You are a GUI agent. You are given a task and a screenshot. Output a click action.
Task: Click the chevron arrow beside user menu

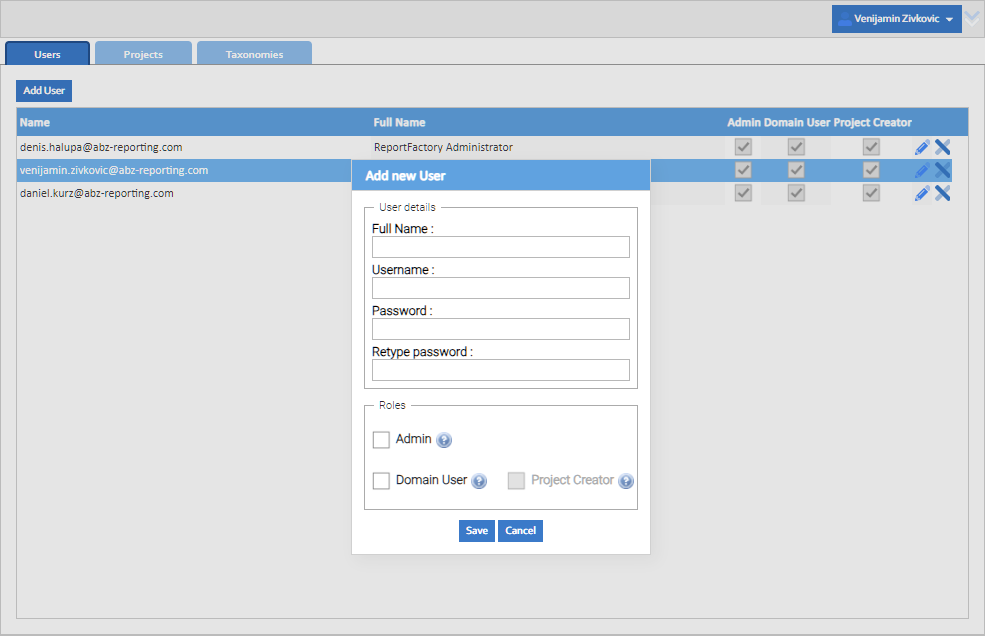(973, 18)
